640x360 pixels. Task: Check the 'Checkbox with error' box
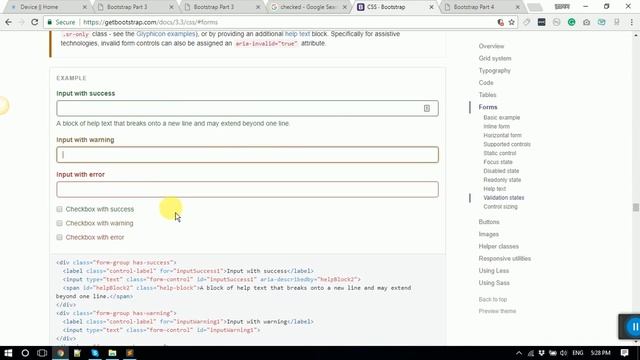pos(60,237)
